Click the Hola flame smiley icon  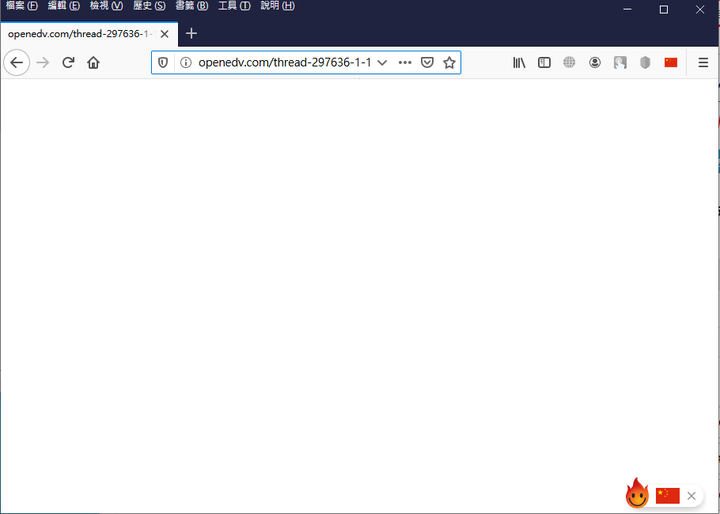coord(637,493)
